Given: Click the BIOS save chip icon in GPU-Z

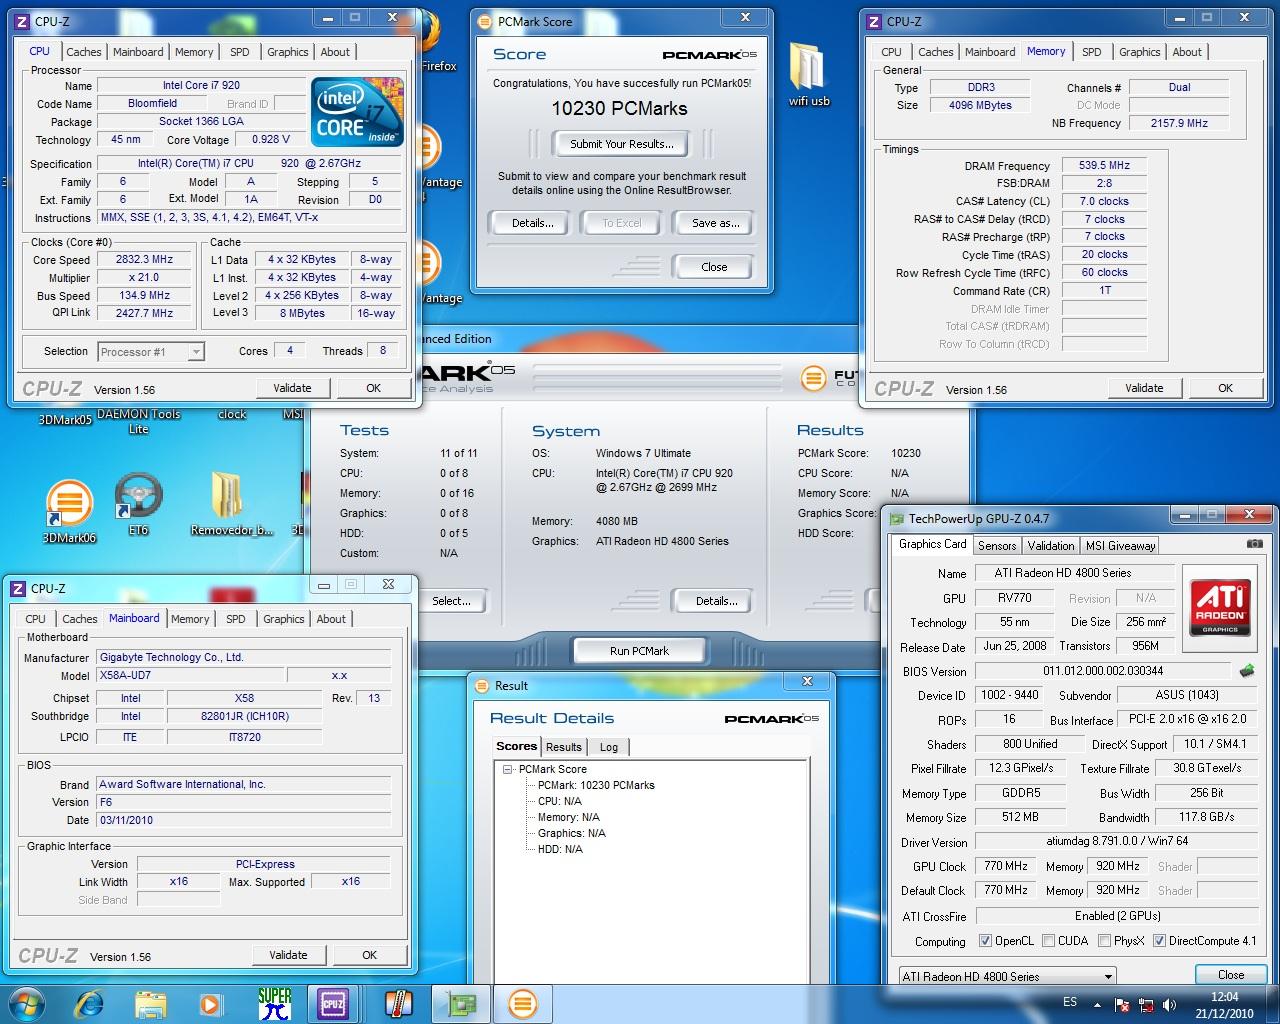Looking at the screenshot, I should click(1247, 670).
